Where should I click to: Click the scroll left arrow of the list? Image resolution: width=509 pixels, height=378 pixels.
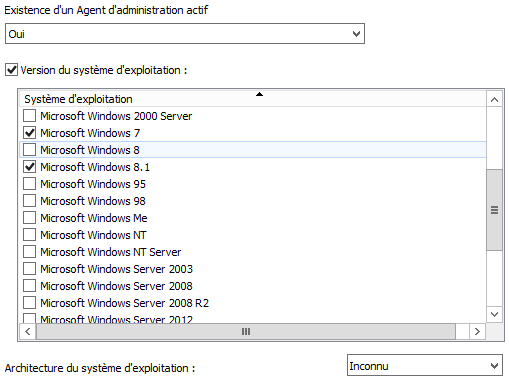[x=27, y=332]
